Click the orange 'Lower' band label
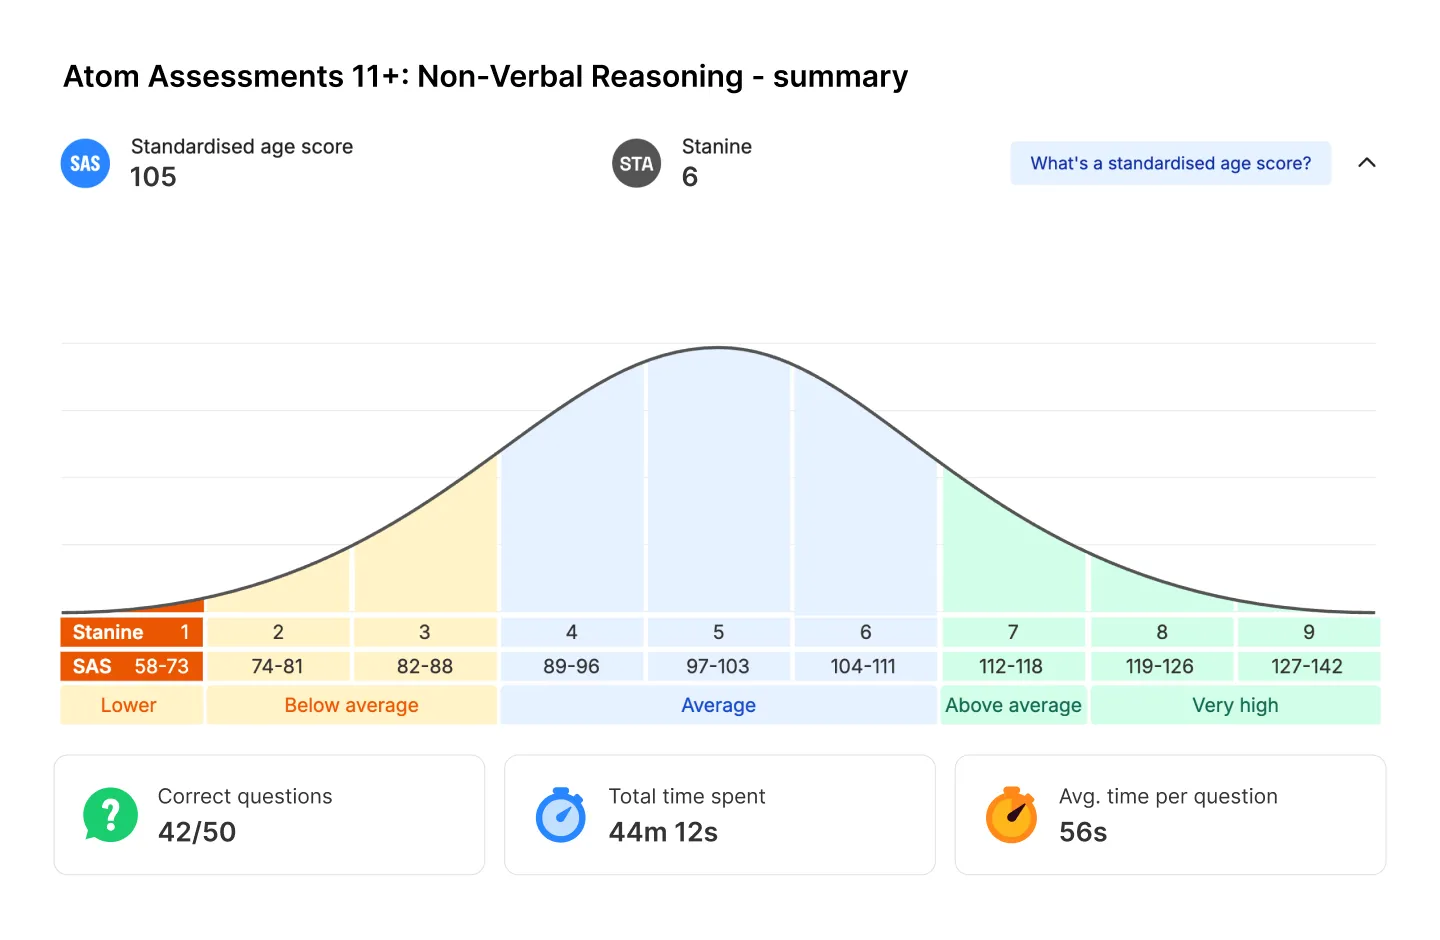Viewport: 1440px width, 940px height. tap(129, 705)
